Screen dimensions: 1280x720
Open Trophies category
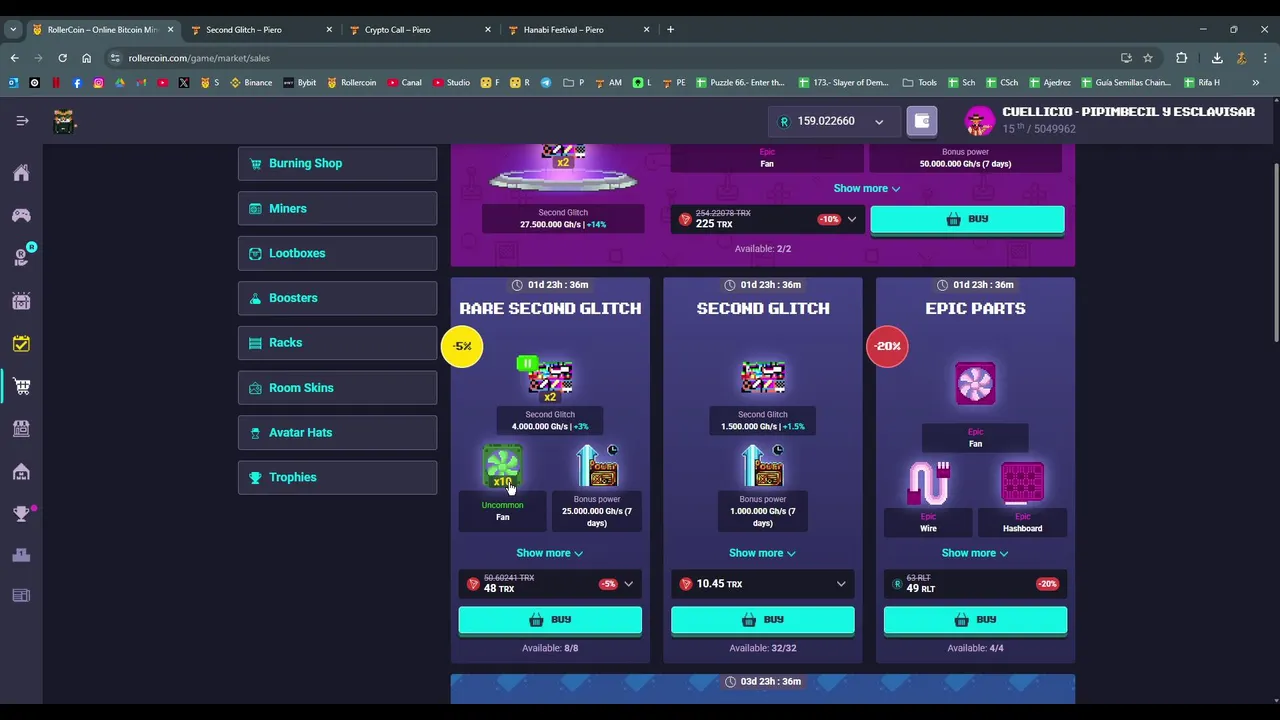tap(337, 477)
